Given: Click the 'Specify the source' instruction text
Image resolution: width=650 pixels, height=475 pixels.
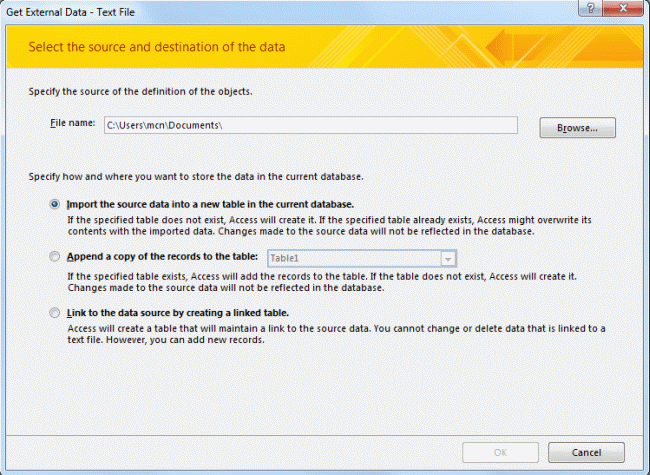Looking at the screenshot, I should click(x=139, y=91).
